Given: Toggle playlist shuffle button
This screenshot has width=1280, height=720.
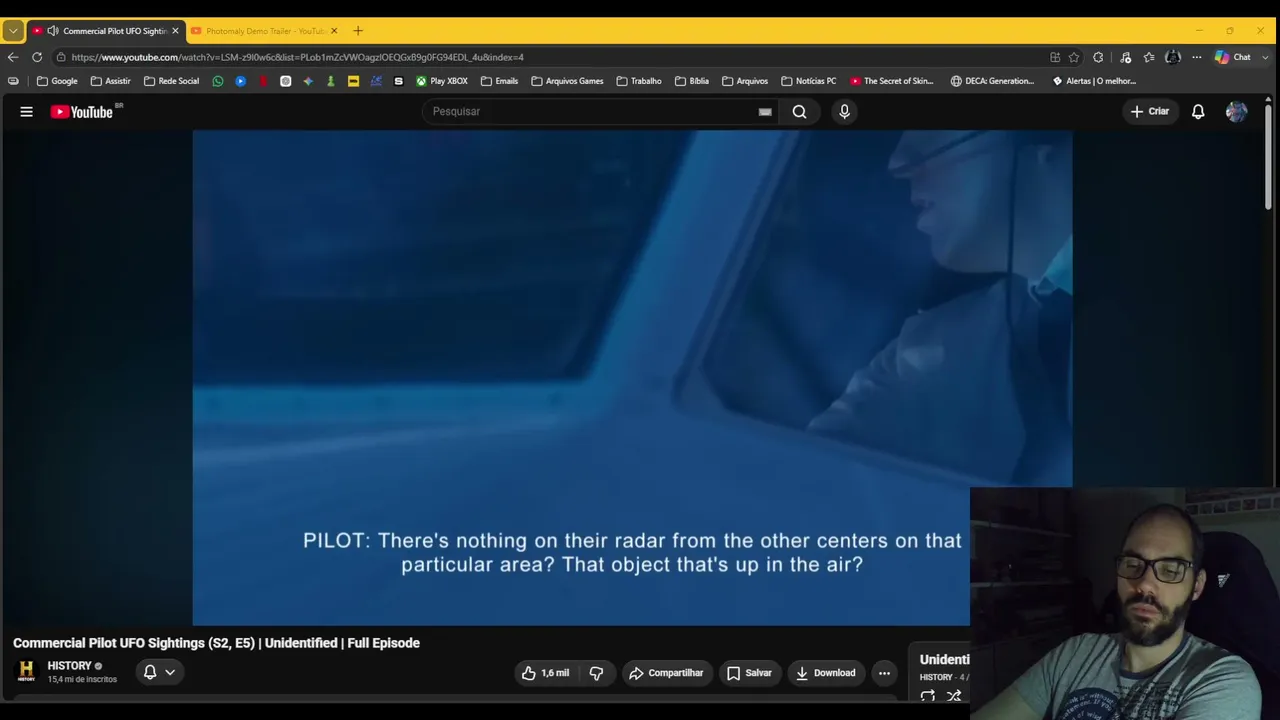Looking at the screenshot, I should 954,696.
